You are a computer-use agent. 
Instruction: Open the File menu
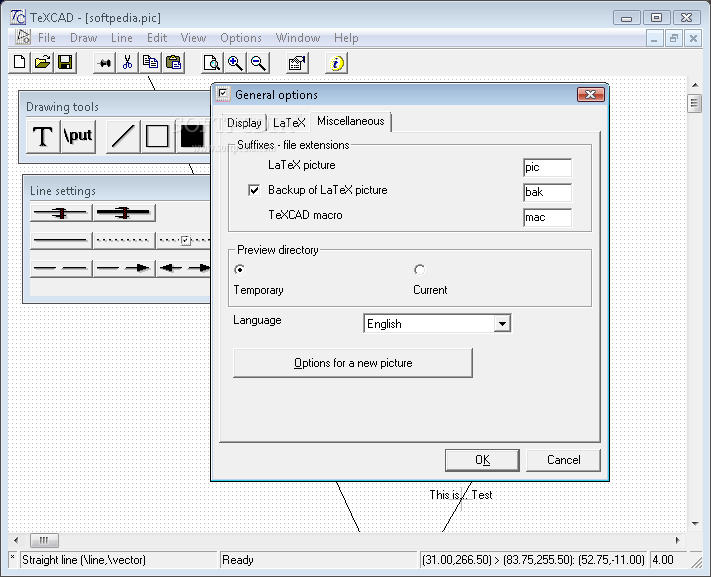[47, 38]
